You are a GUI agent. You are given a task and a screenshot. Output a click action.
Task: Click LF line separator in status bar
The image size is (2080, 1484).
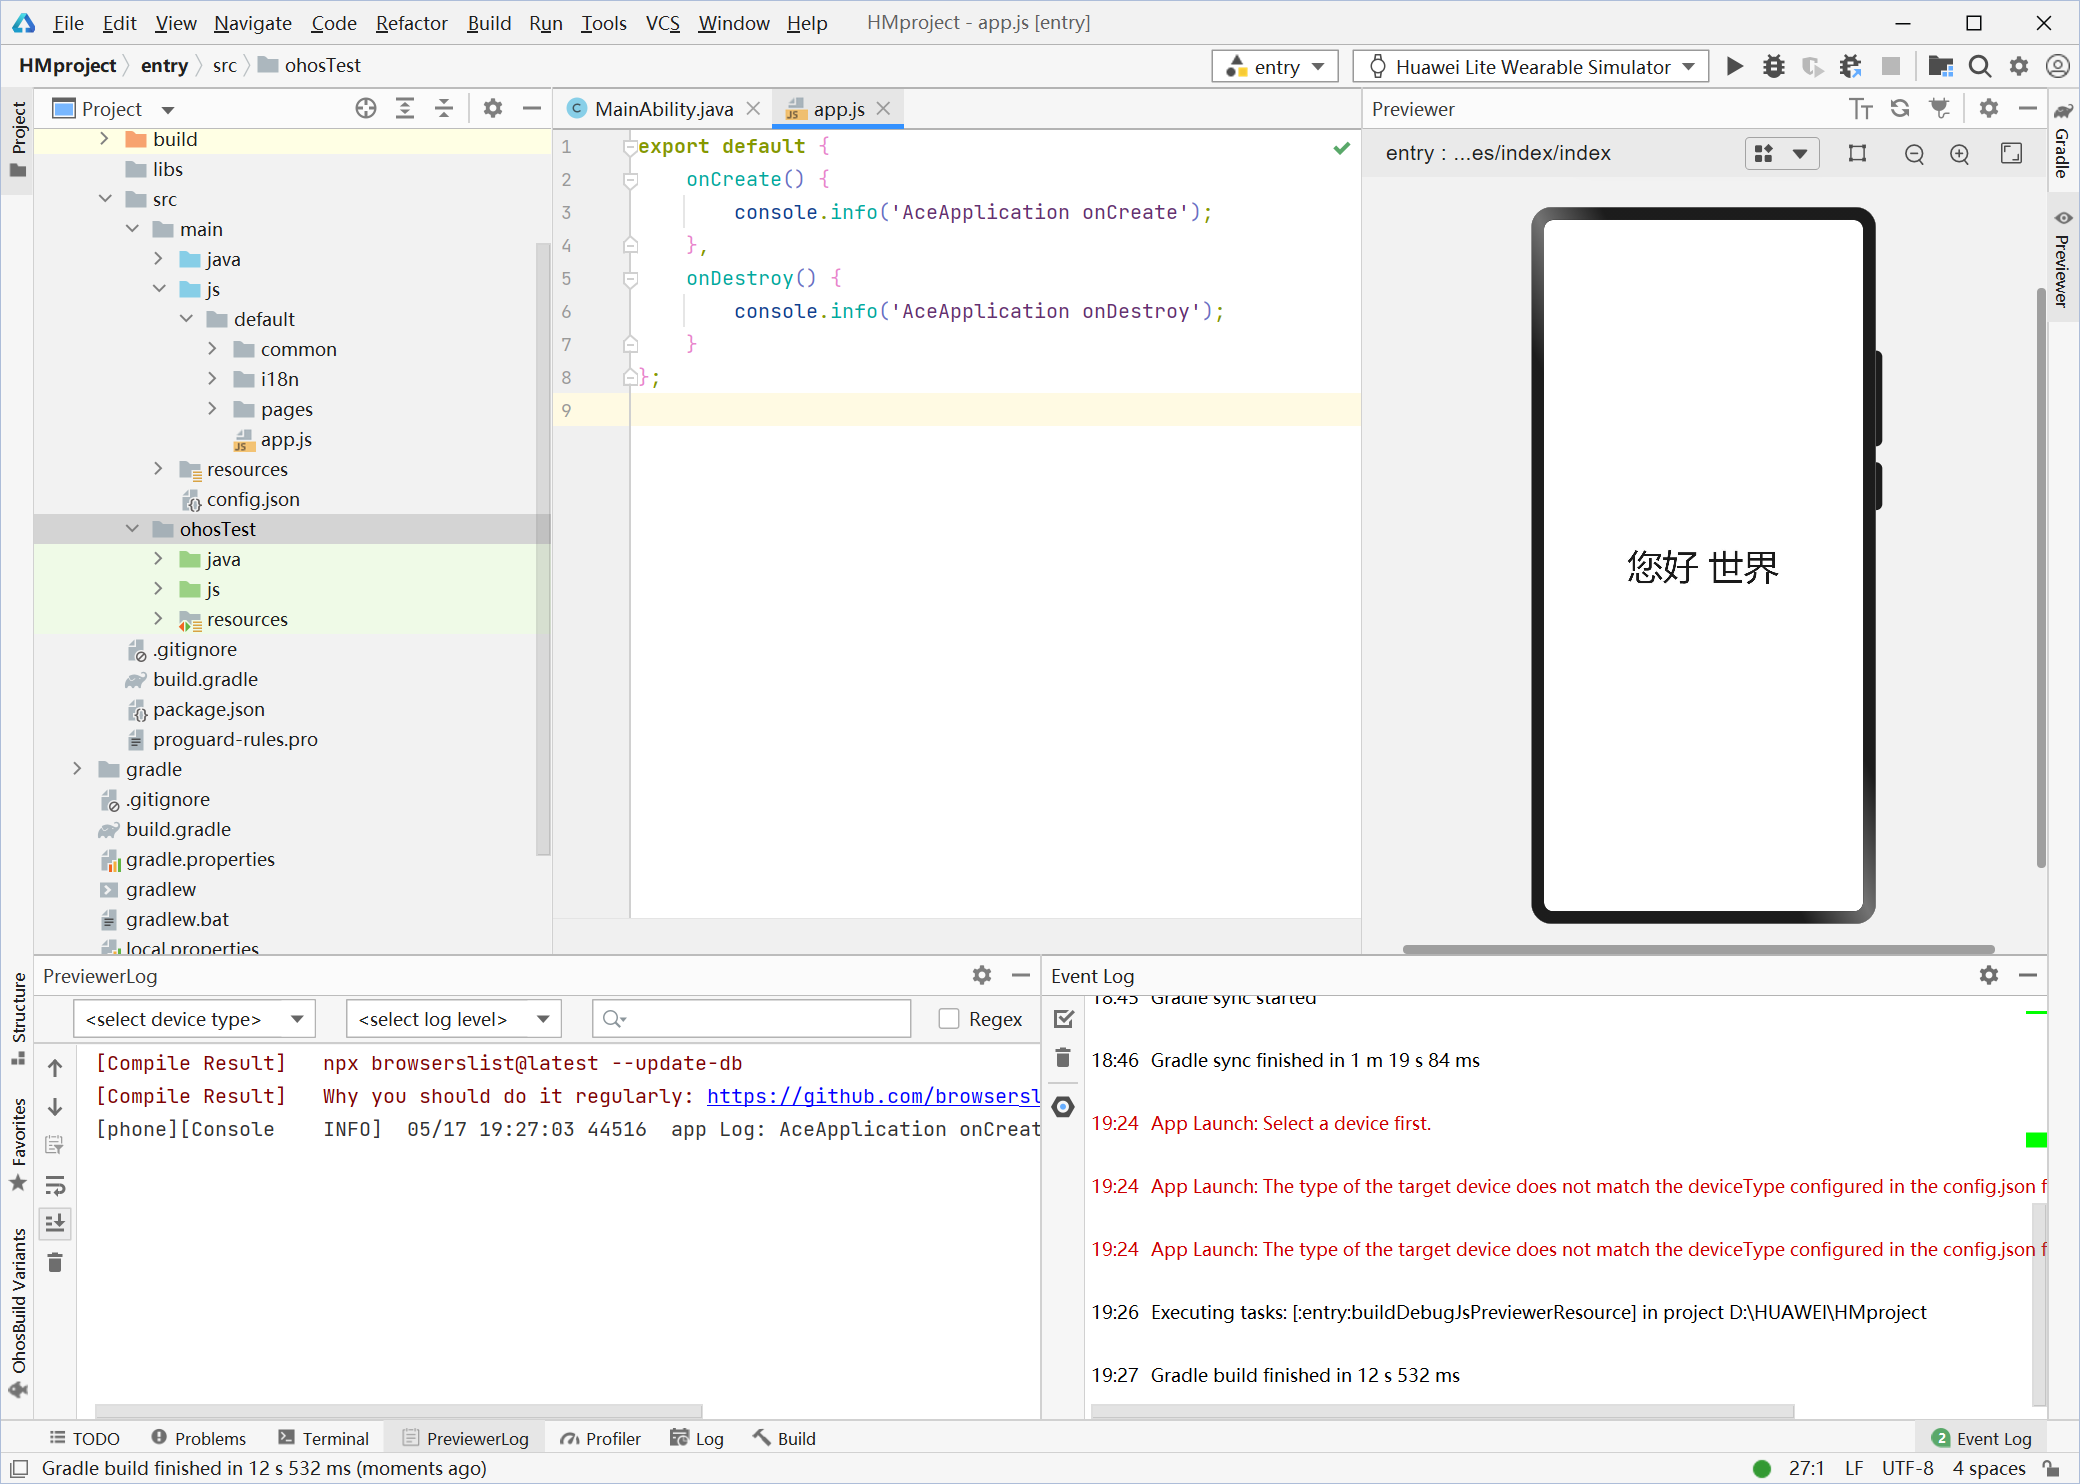click(x=1854, y=1468)
